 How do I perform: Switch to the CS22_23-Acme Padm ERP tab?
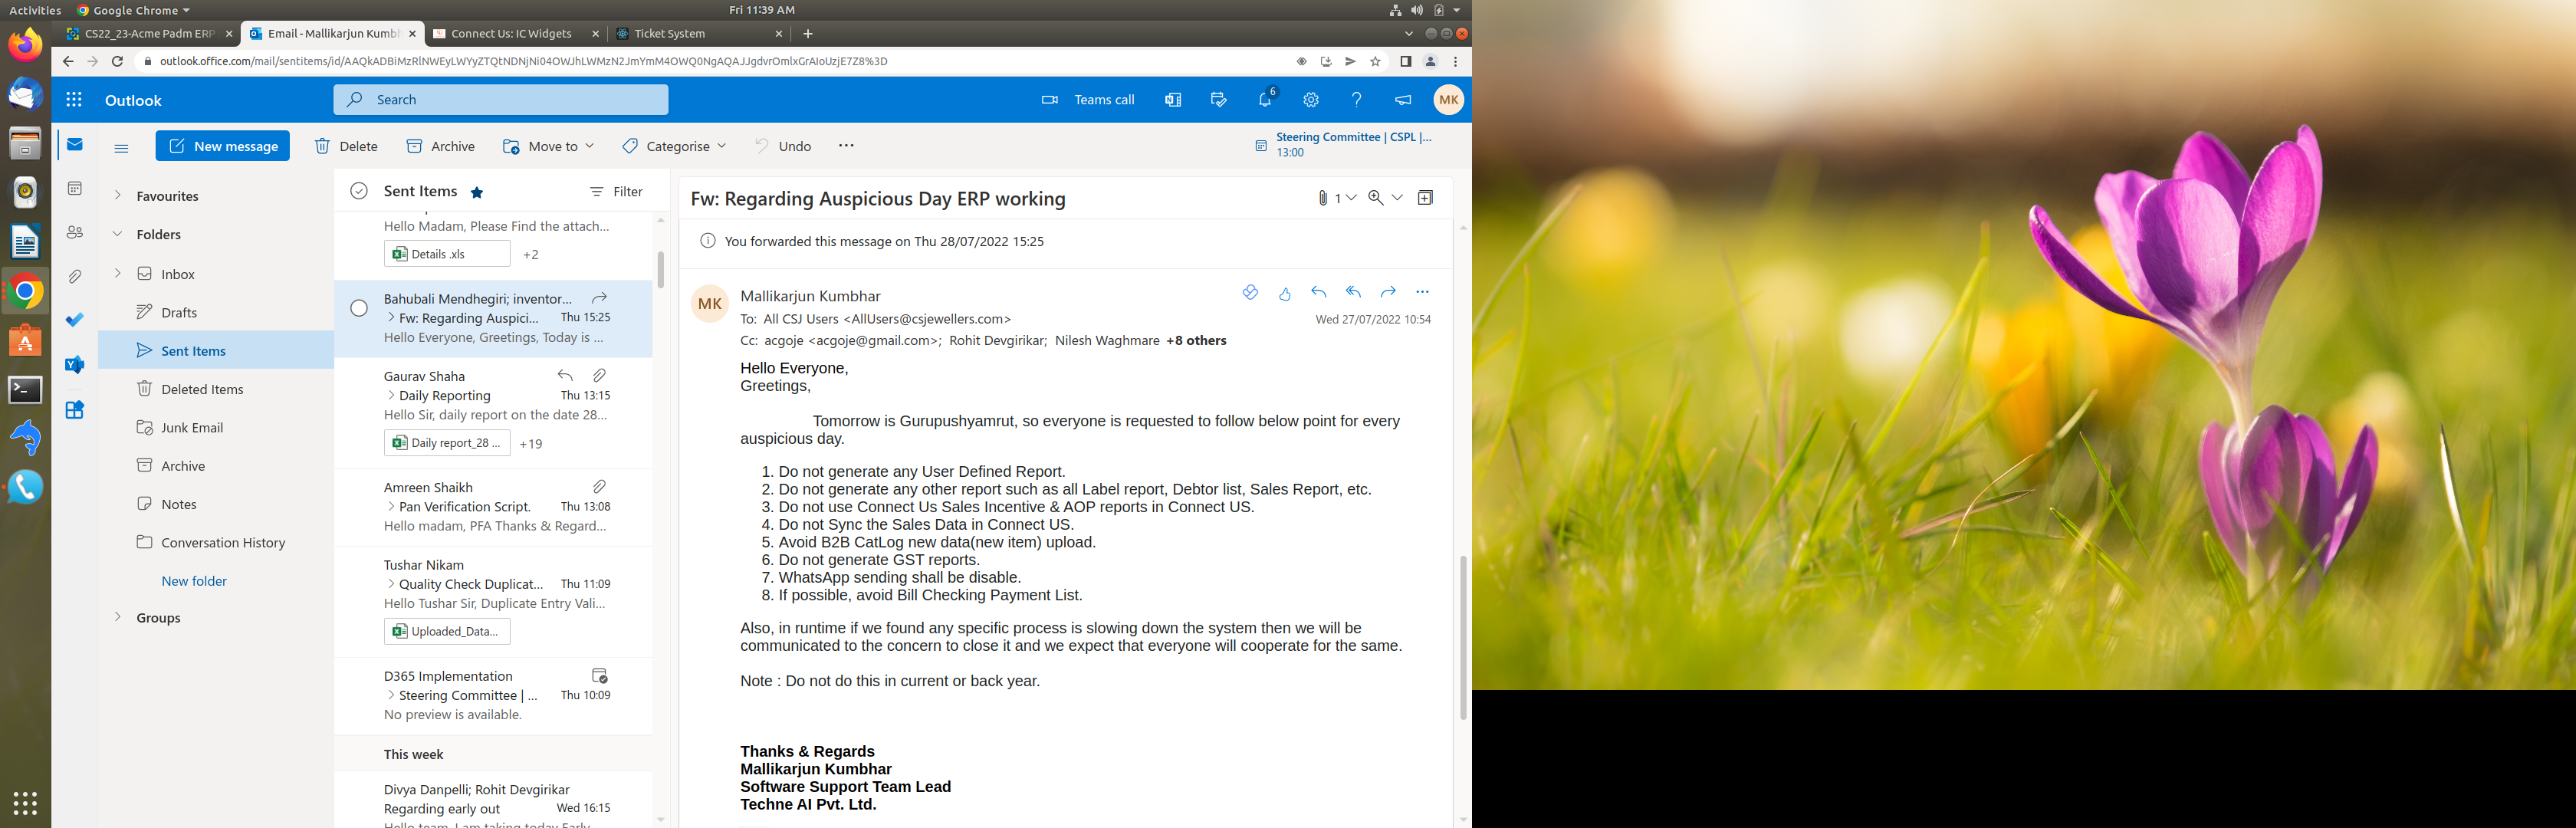[149, 33]
